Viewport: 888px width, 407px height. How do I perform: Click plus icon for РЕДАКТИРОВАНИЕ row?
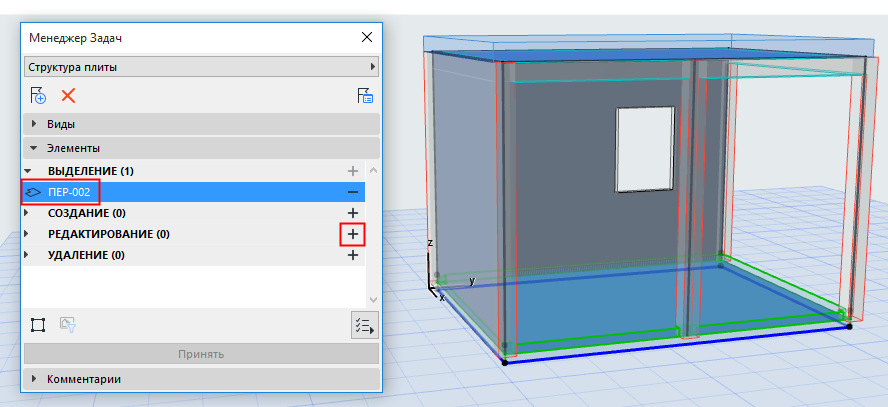coord(353,234)
